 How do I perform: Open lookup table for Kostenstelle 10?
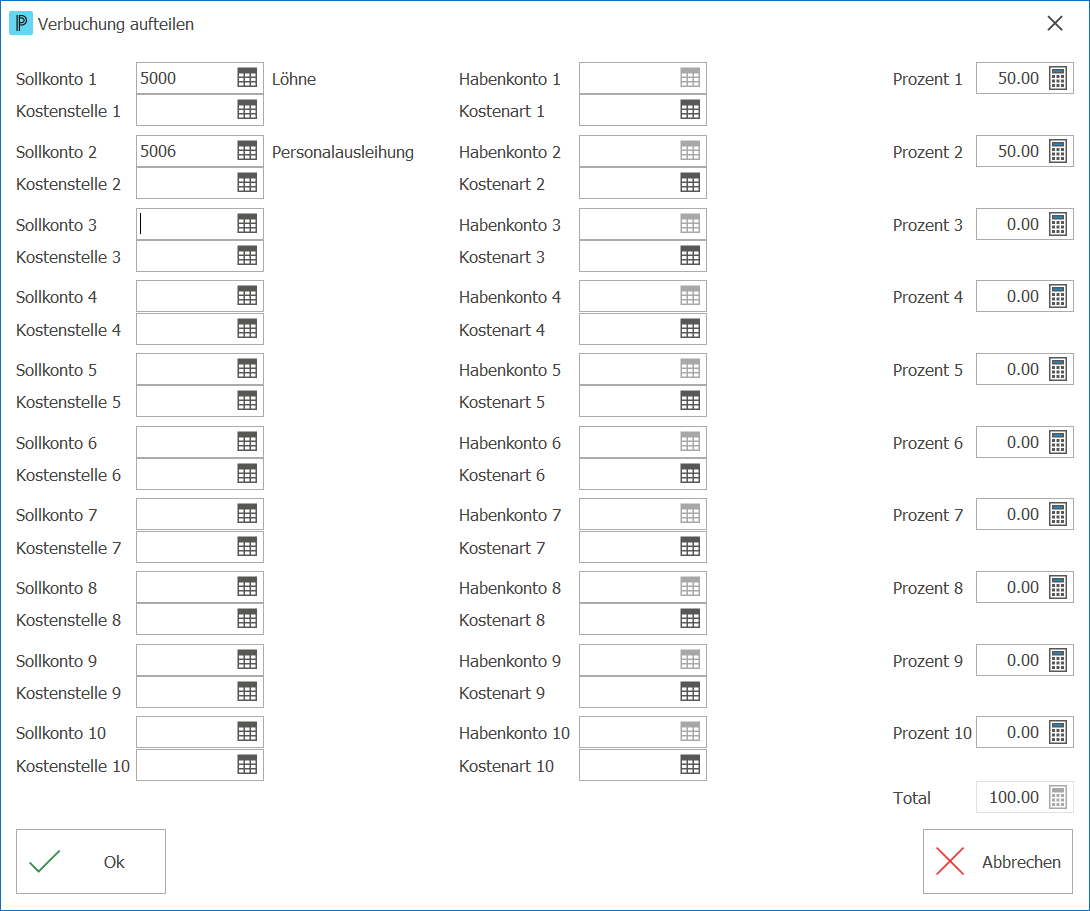pyautogui.click(x=247, y=765)
